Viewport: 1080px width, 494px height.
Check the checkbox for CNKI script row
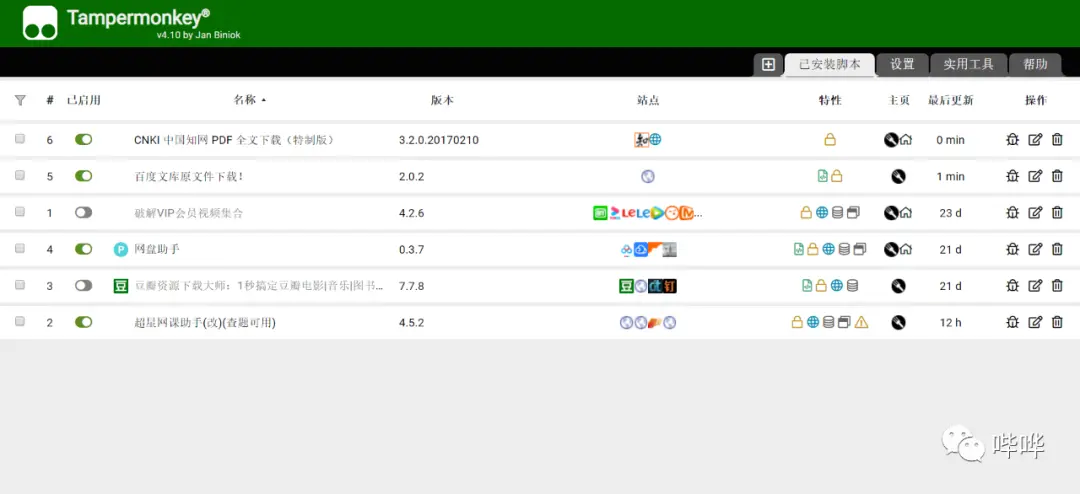coord(20,139)
